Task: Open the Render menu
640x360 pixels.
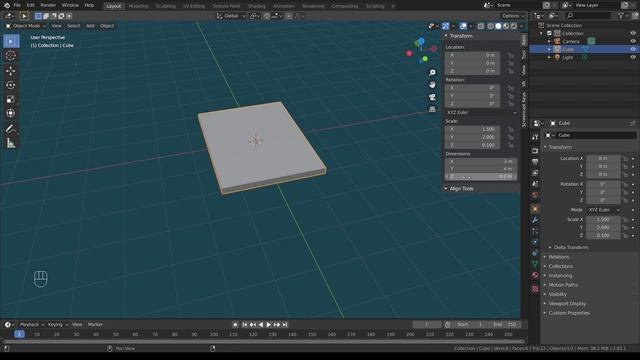Action: point(48,5)
